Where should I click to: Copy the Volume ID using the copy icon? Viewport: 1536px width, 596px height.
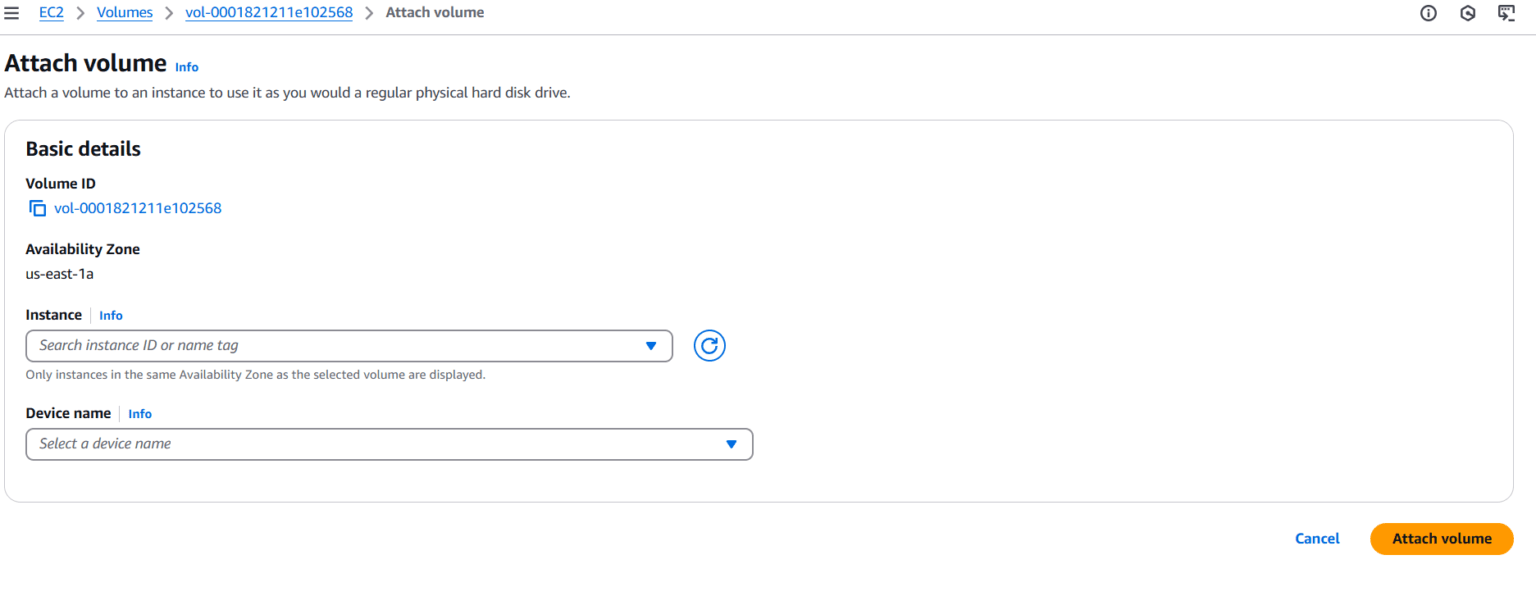coord(36,208)
